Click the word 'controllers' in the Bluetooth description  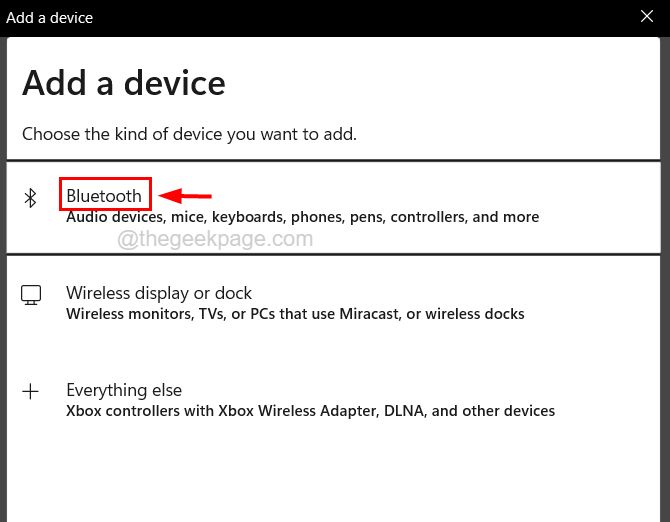pyautogui.click(x=428, y=217)
